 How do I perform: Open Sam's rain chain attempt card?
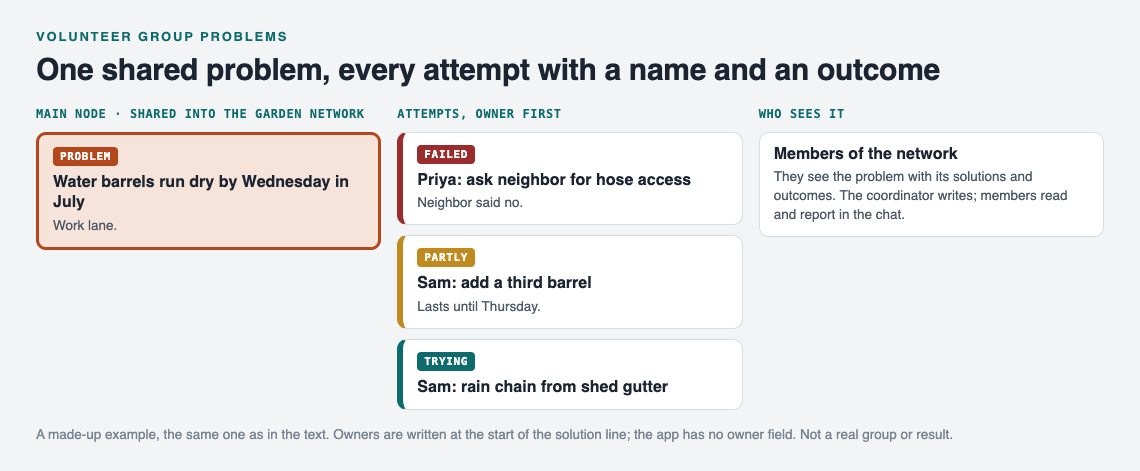click(570, 374)
